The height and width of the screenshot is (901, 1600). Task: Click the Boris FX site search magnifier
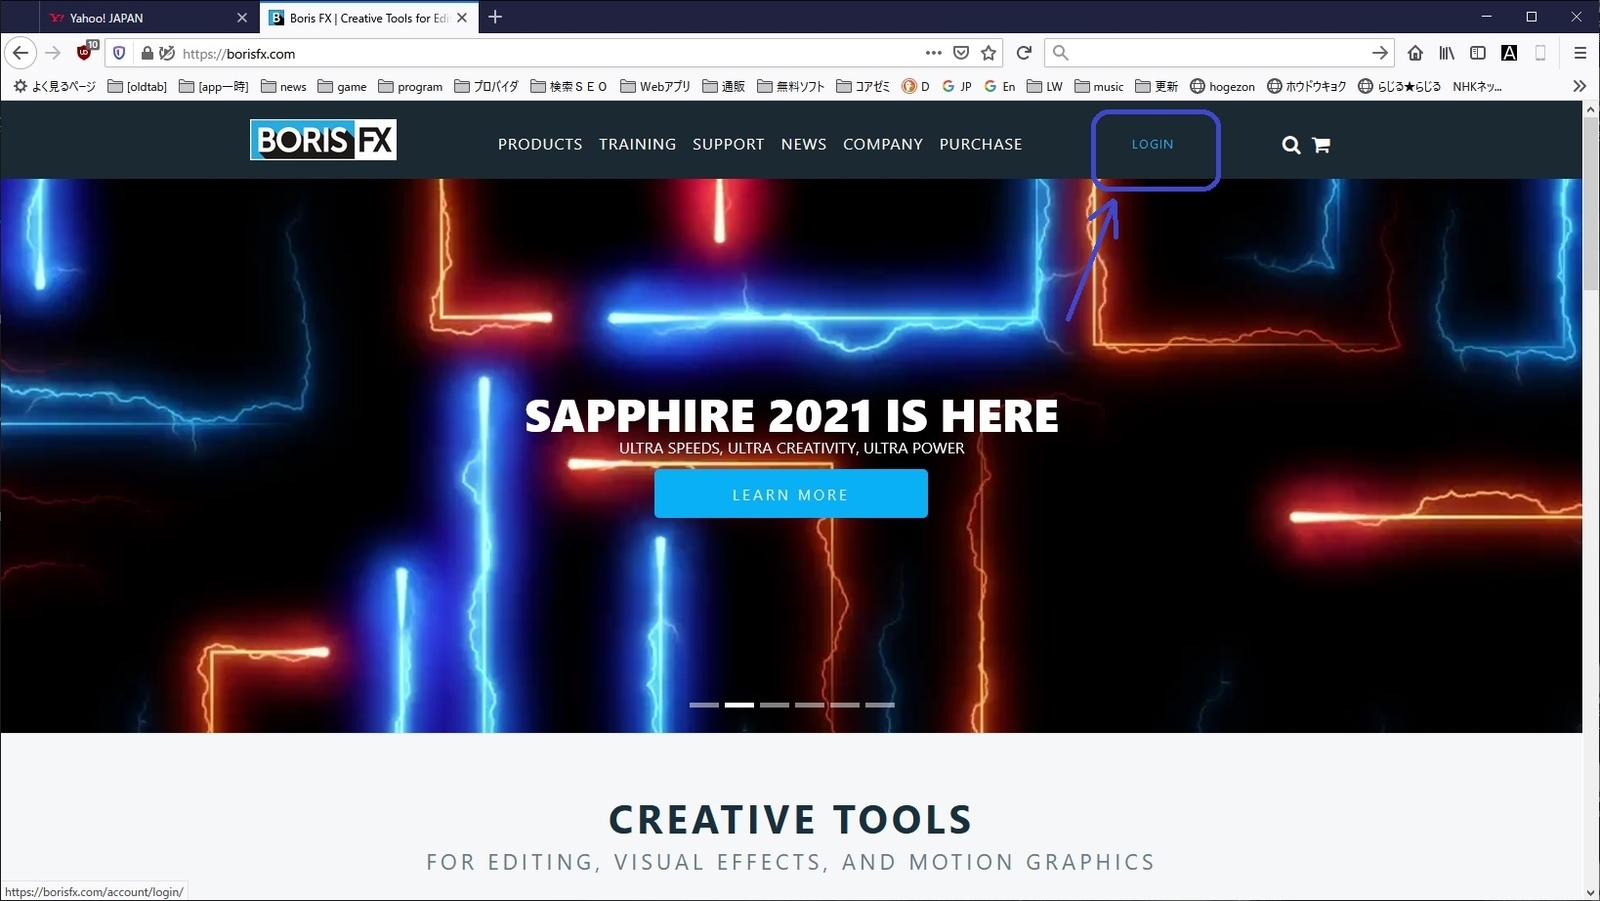coord(1291,145)
